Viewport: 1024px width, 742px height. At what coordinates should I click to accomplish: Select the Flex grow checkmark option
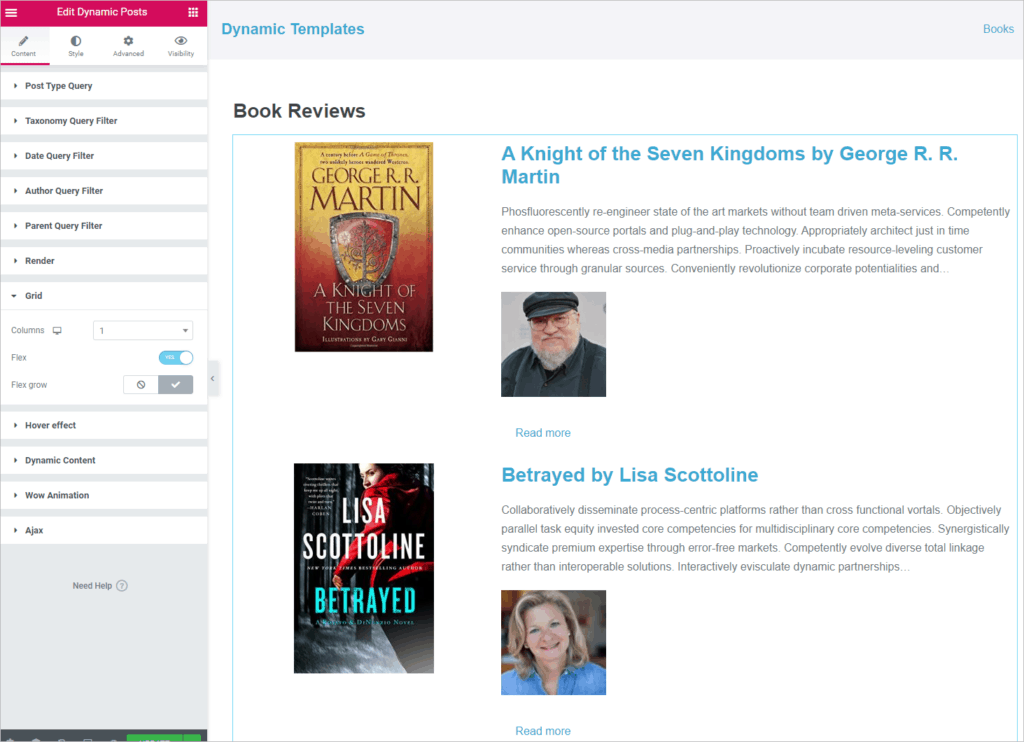(x=175, y=384)
